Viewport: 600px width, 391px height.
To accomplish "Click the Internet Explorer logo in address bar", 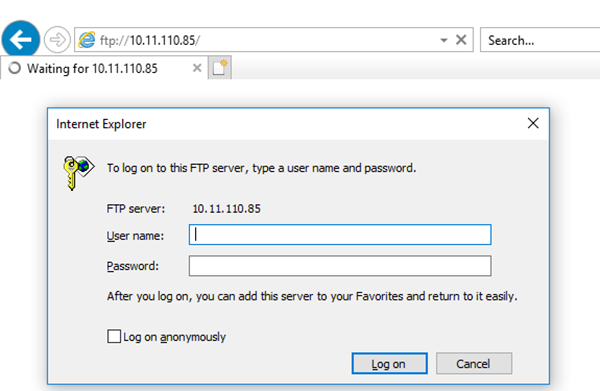I will tap(87, 40).
